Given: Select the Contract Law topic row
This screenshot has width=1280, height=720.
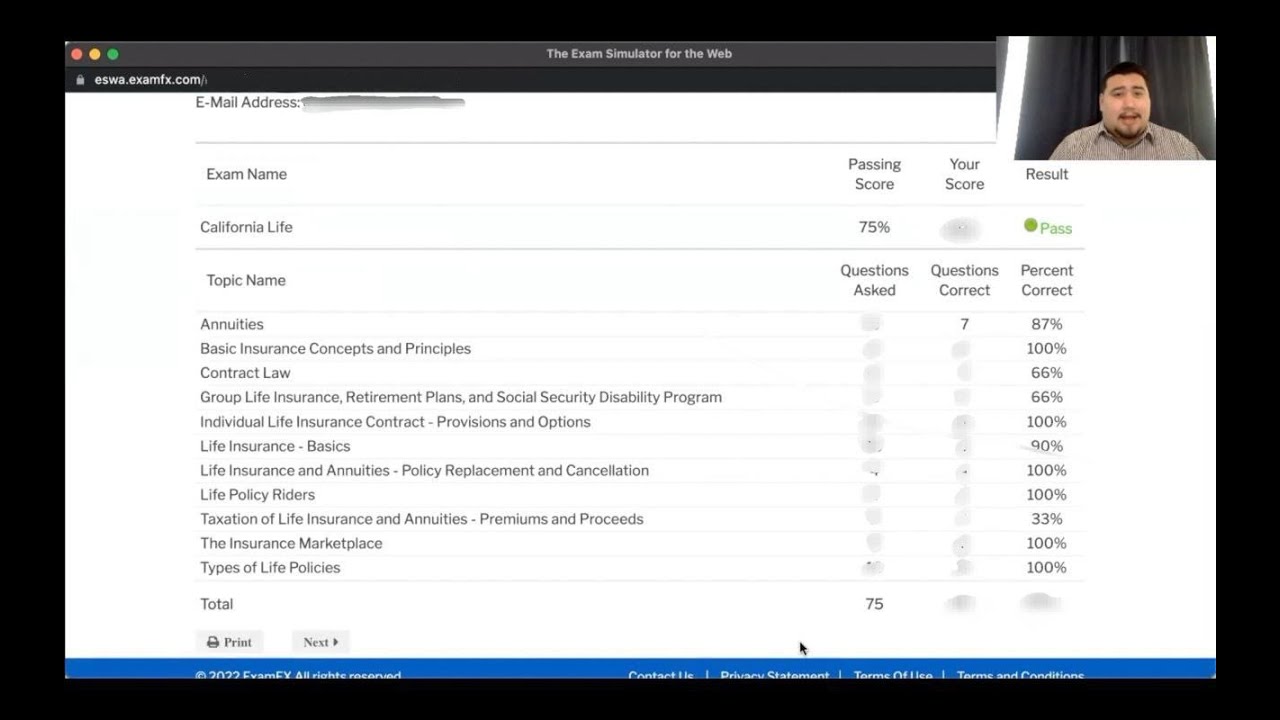Looking at the screenshot, I should click(245, 373).
